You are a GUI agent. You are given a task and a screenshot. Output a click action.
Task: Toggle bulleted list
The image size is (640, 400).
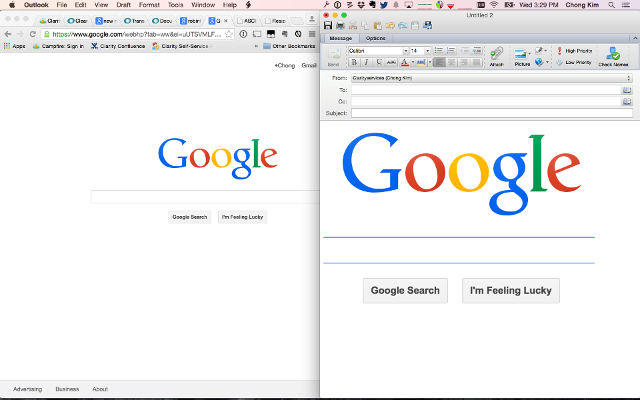(439, 51)
